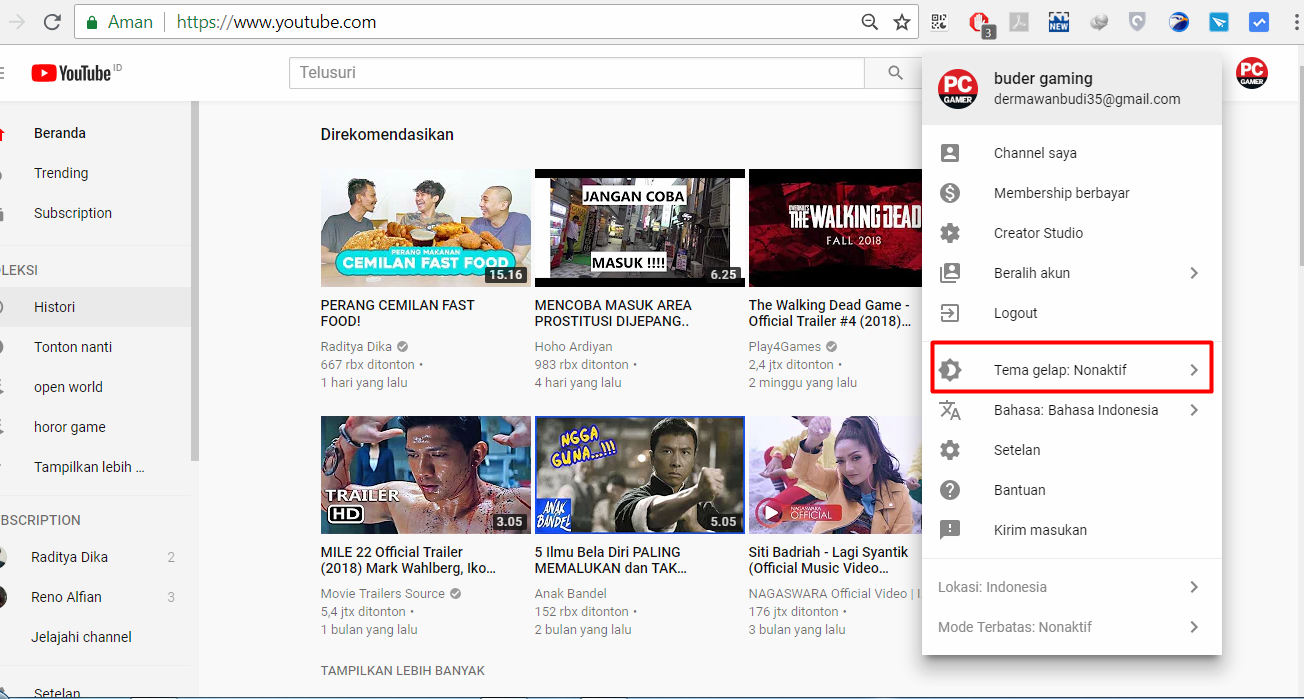The image size is (1304, 699).
Task: Click the Bahasa translate icon
Action: (950, 410)
